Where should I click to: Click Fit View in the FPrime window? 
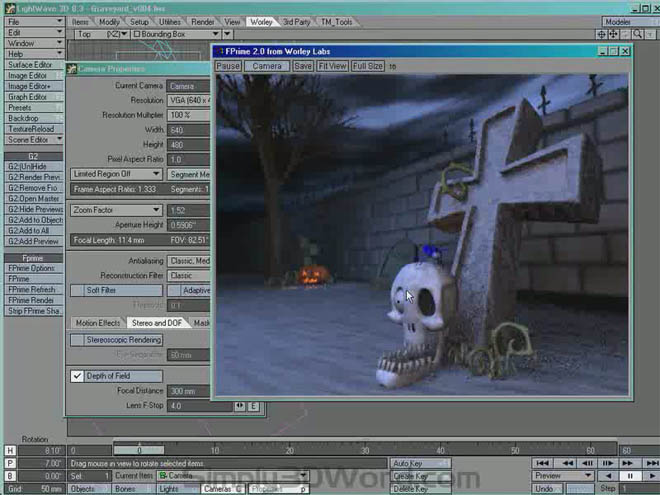[x=332, y=66]
